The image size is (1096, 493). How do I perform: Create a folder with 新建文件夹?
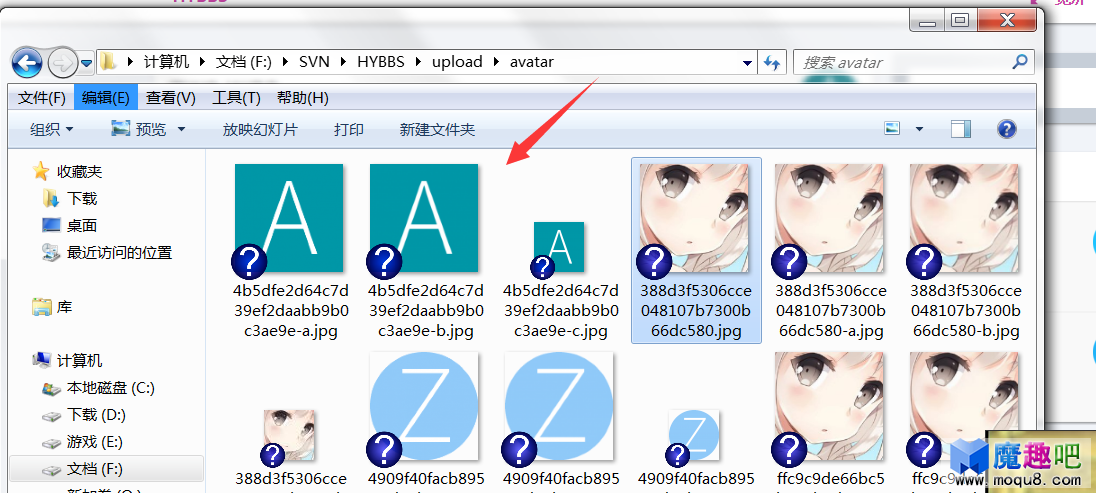[437, 129]
